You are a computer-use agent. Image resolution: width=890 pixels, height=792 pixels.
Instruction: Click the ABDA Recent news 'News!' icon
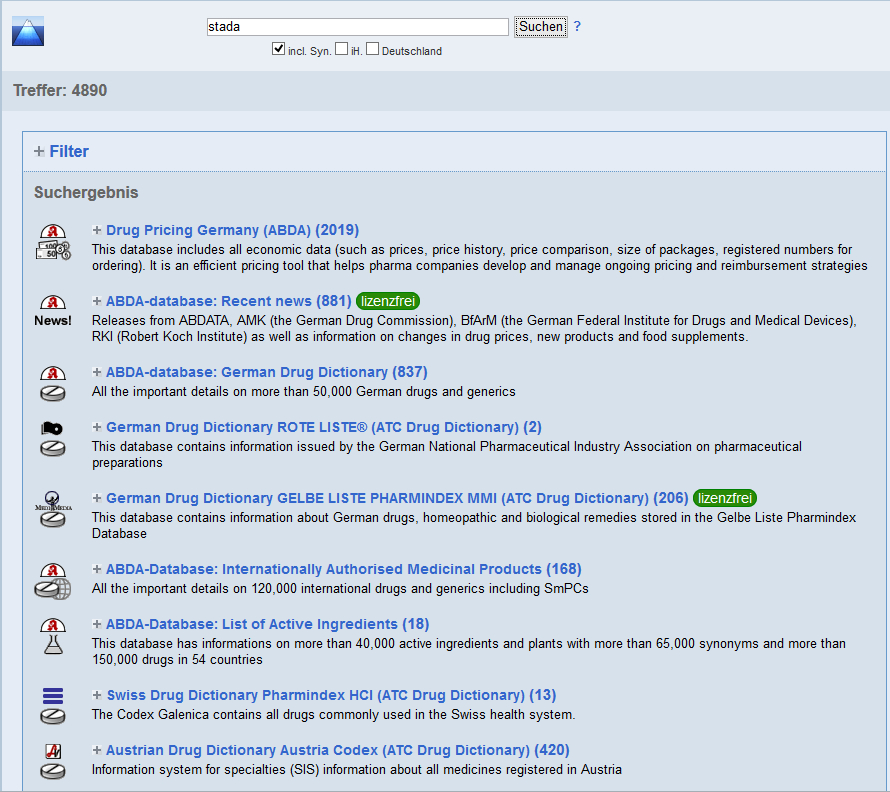[53, 311]
